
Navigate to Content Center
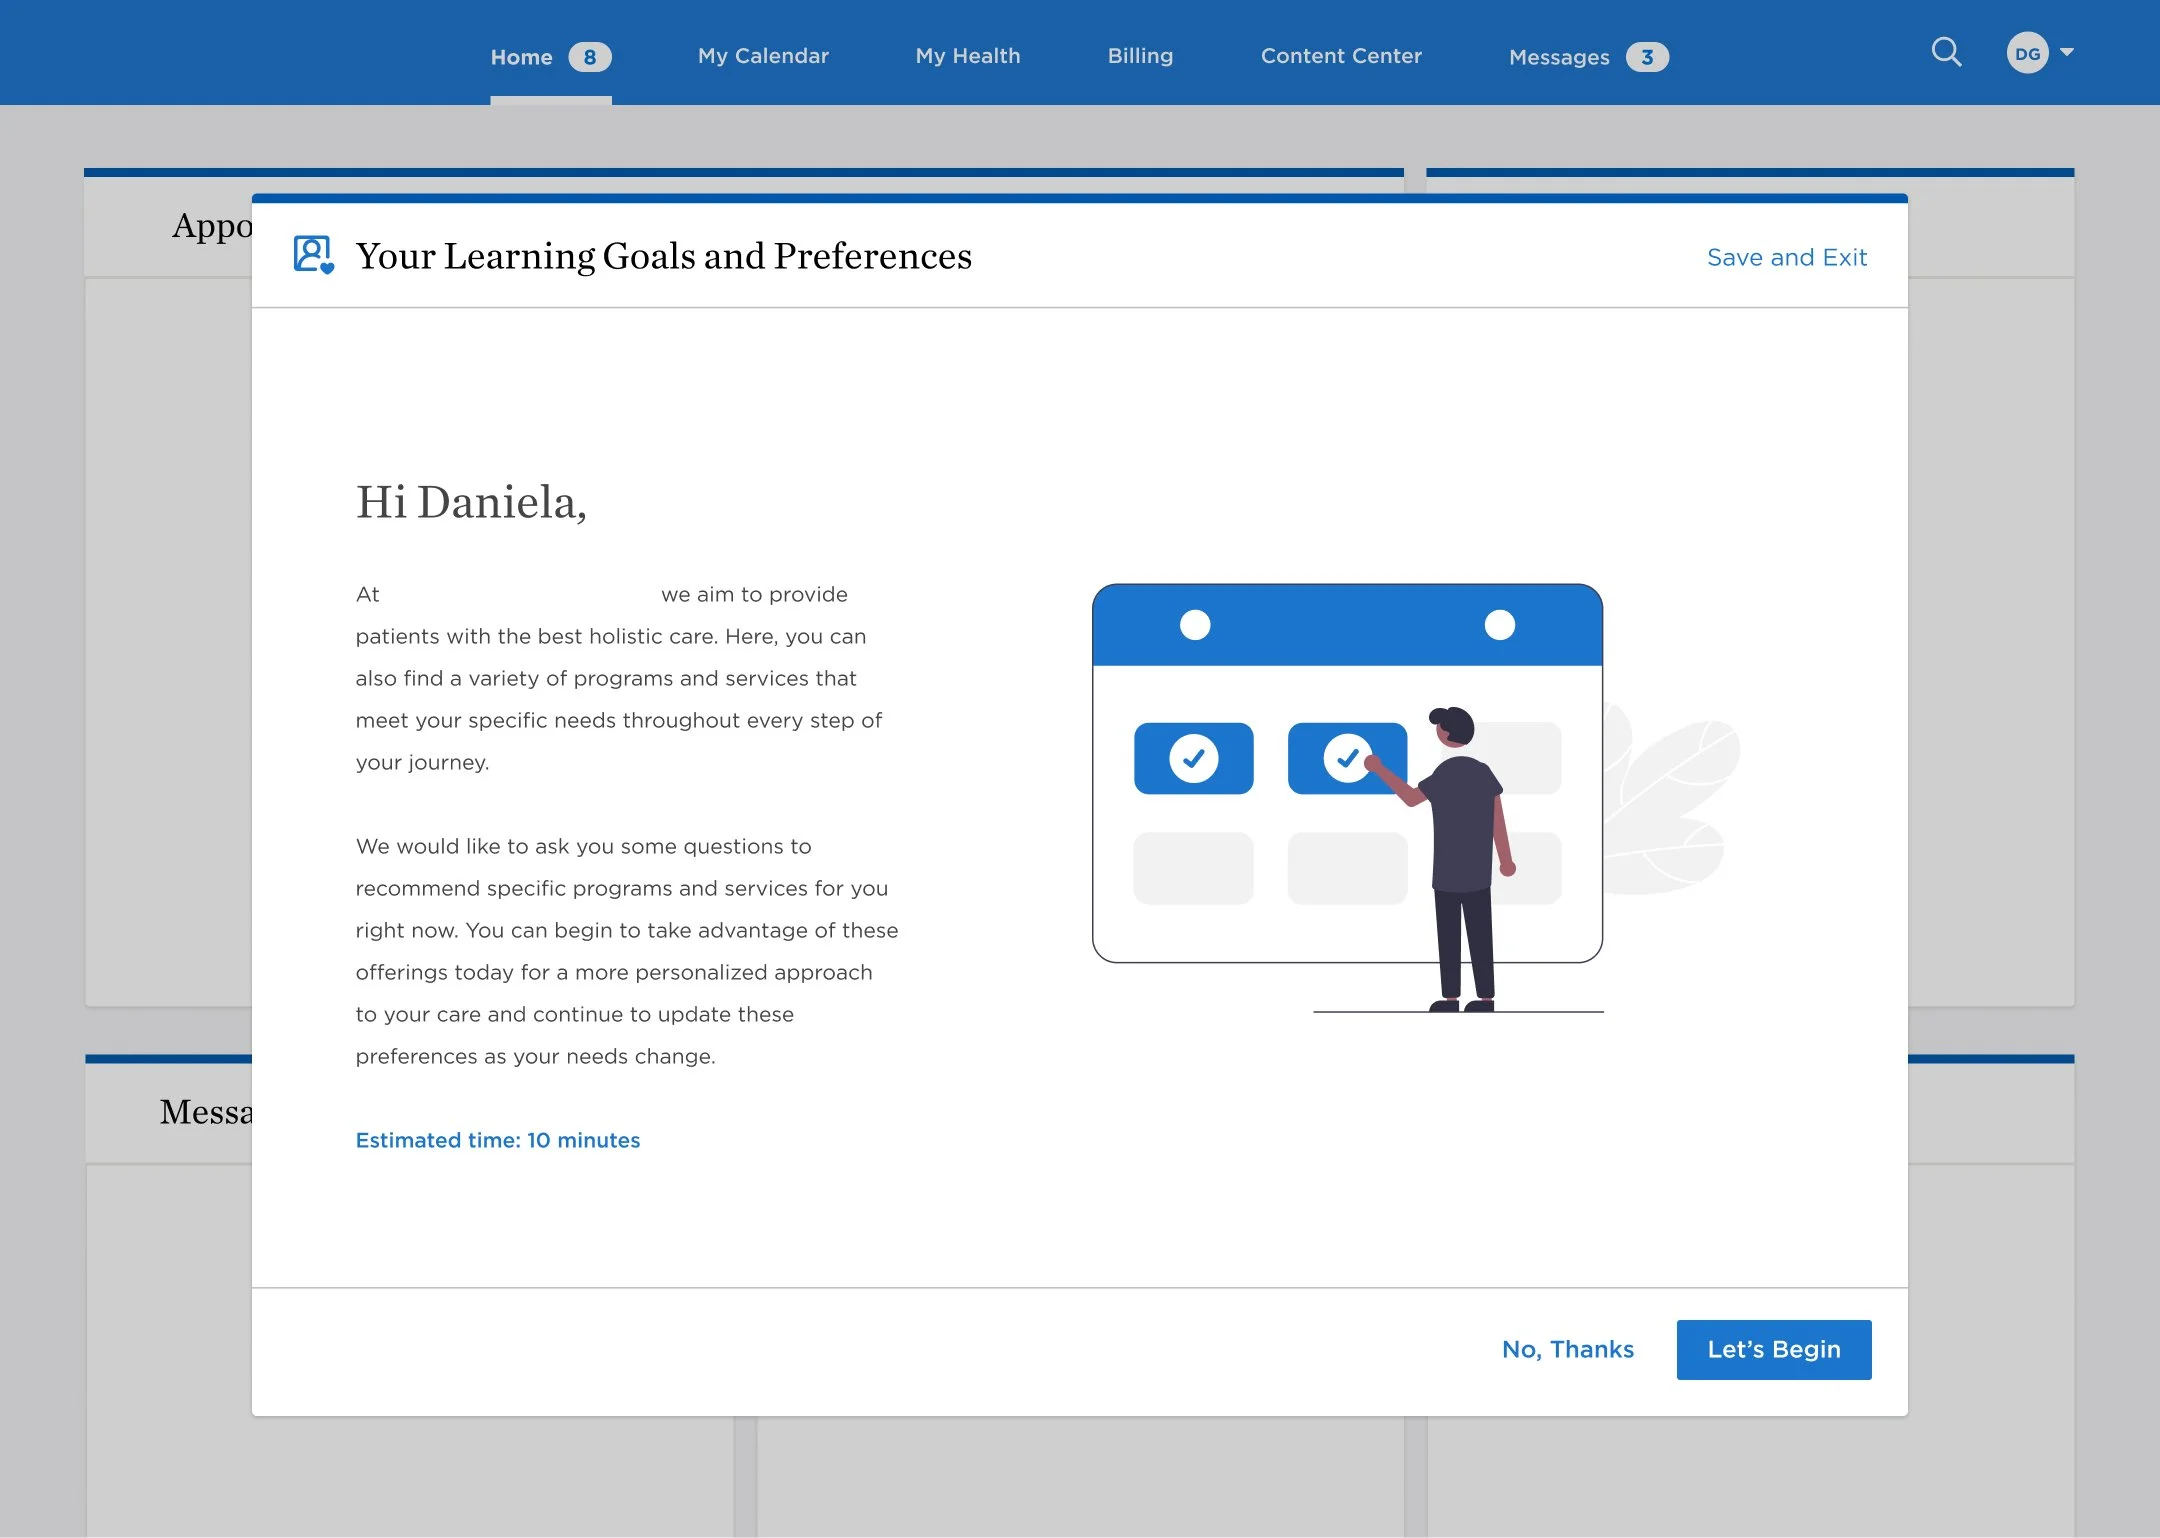click(x=1340, y=56)
